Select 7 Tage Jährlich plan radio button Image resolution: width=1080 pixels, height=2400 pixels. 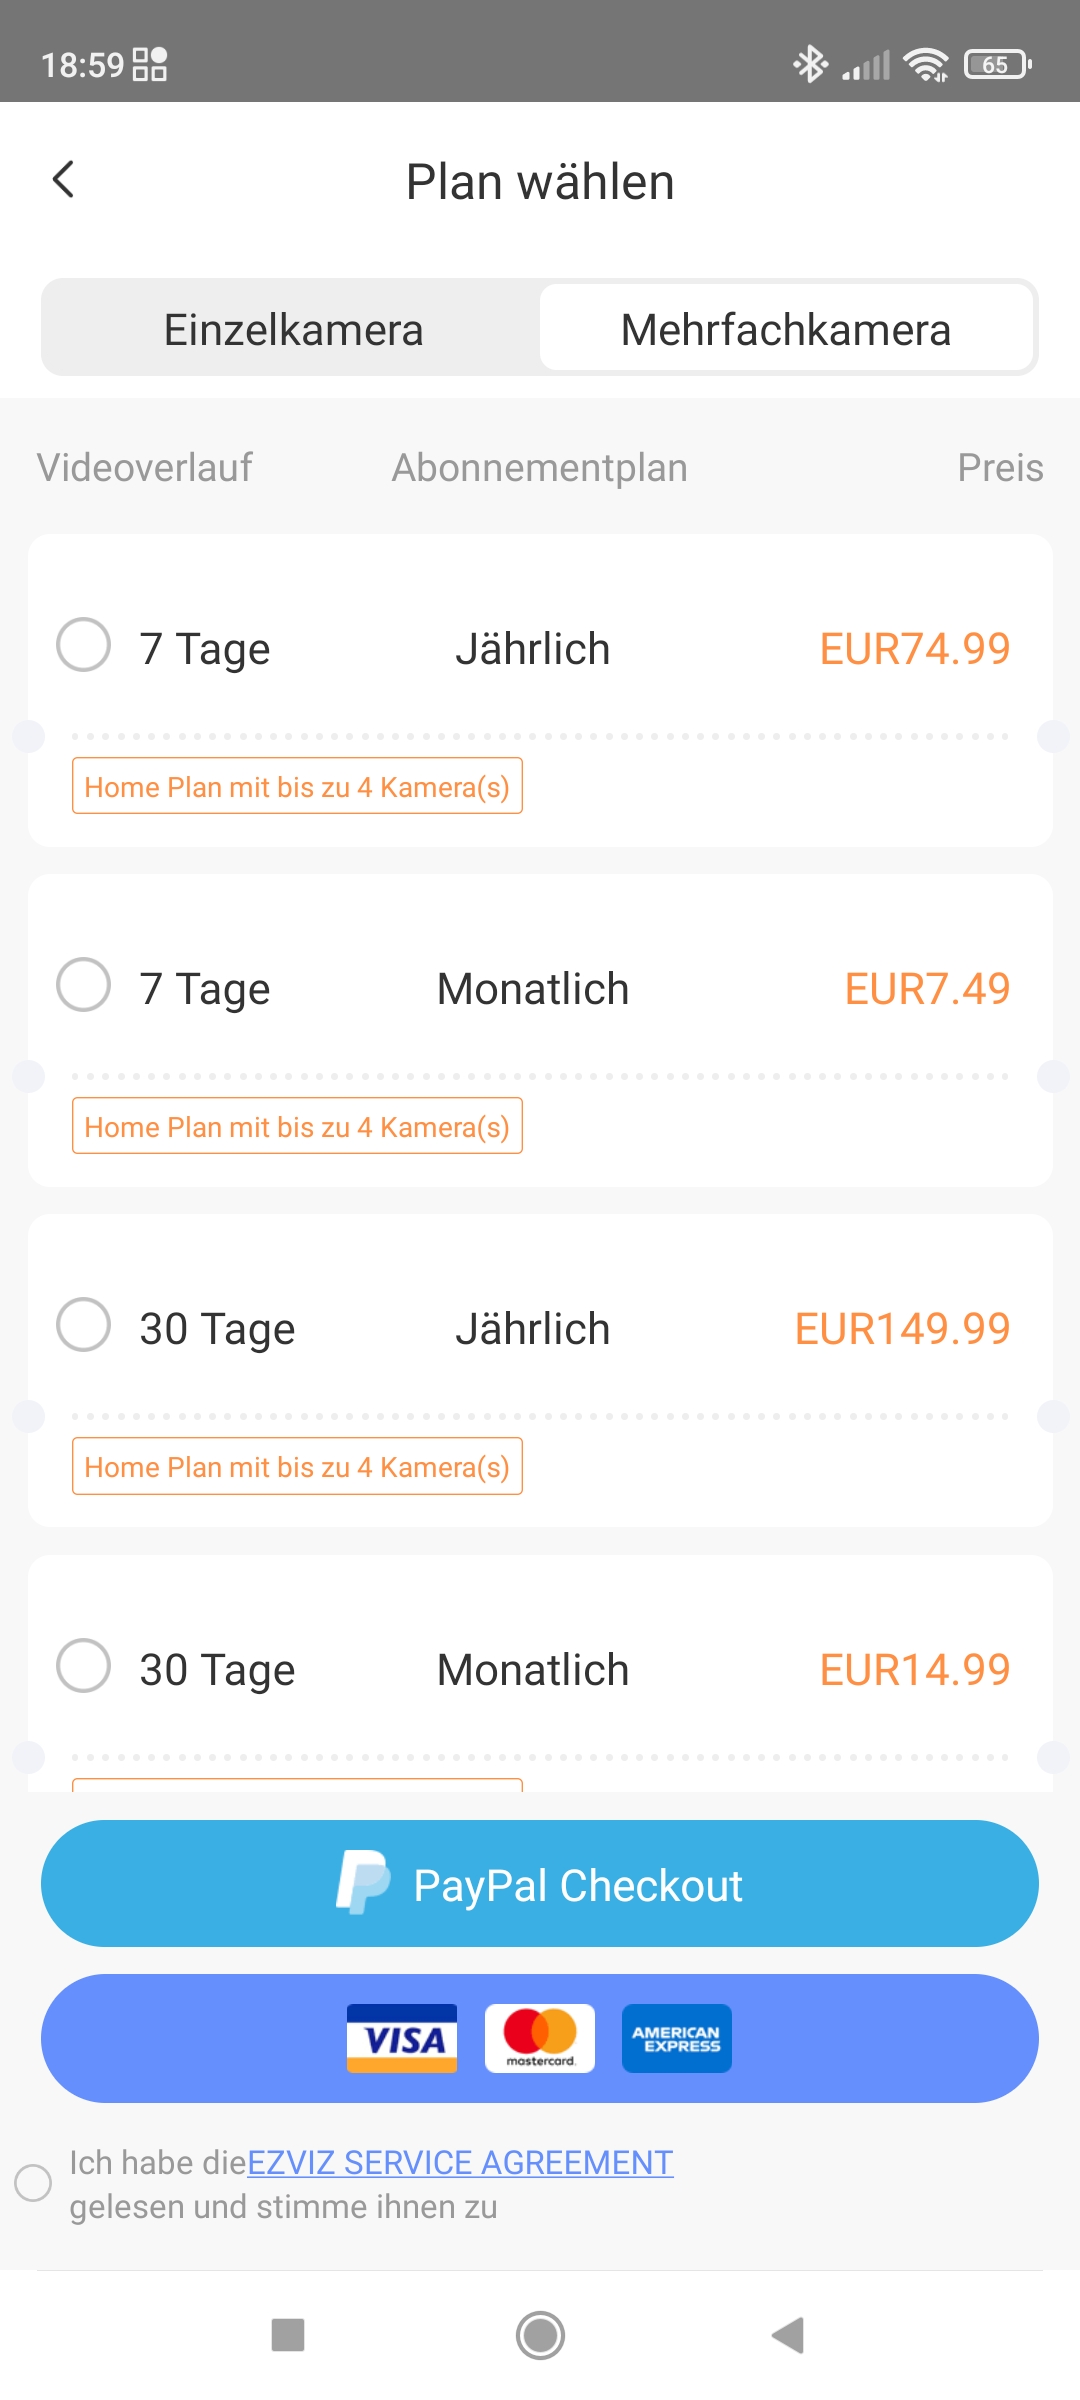pos(84,644)
